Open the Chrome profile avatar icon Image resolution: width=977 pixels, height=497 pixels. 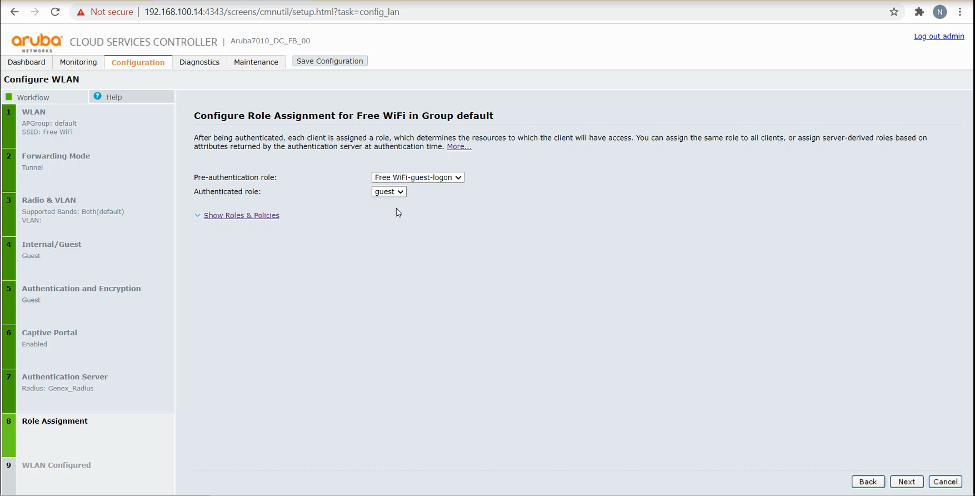pyautogui.click(x=940, y=12)
